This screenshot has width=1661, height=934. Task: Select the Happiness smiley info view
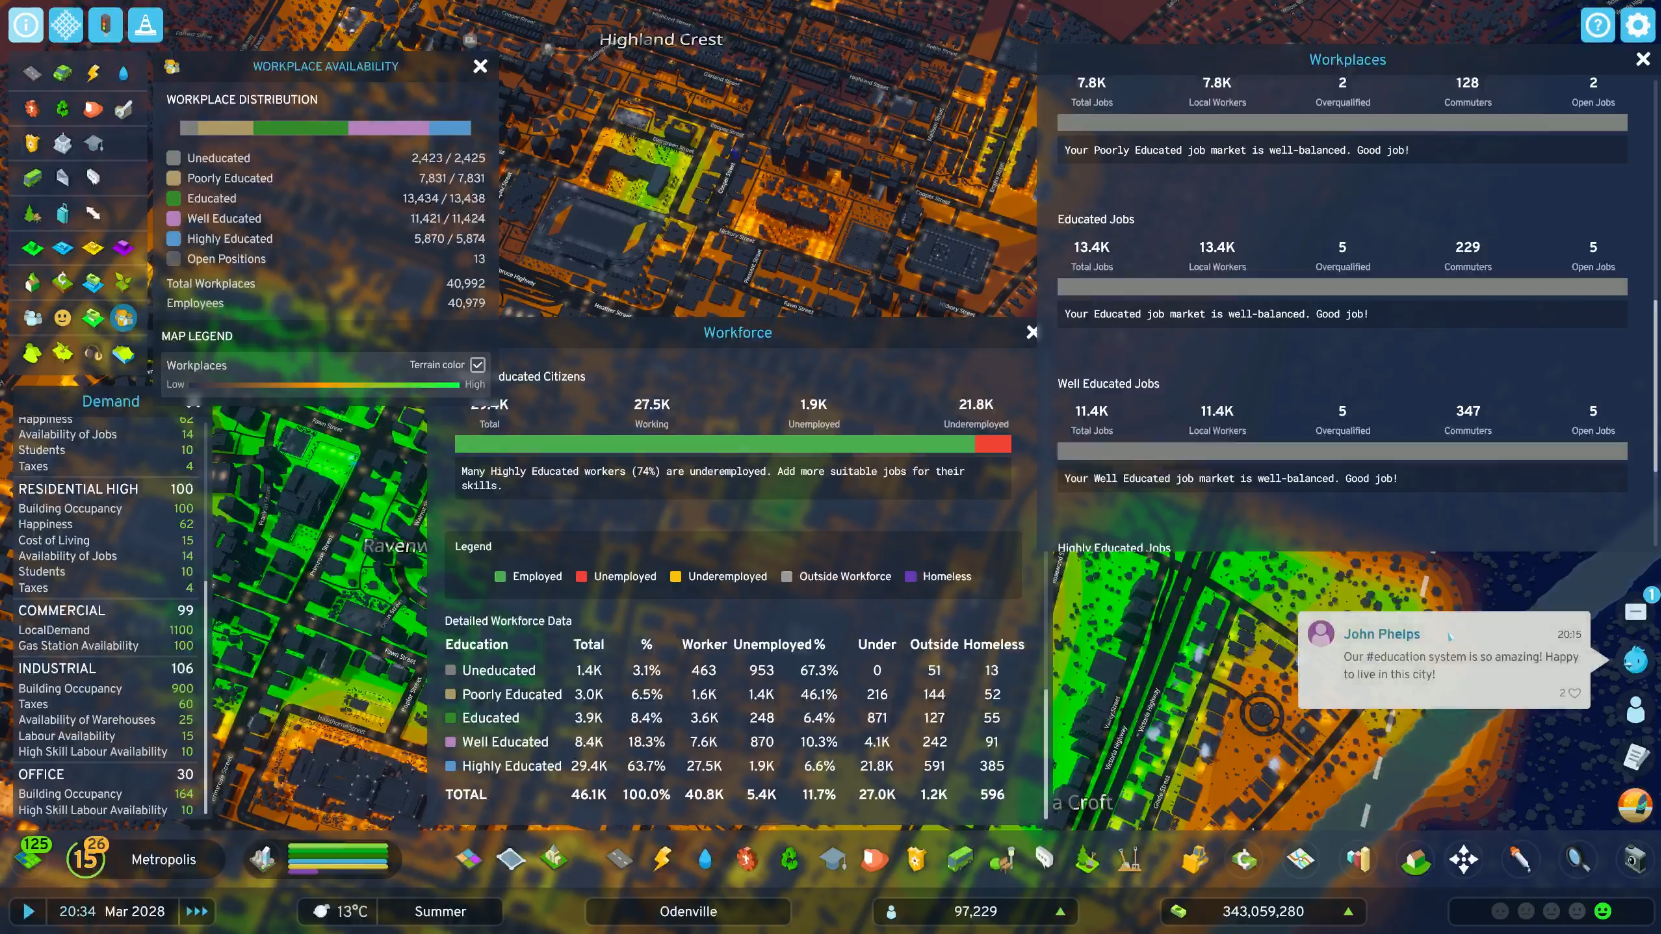[62, 318]
